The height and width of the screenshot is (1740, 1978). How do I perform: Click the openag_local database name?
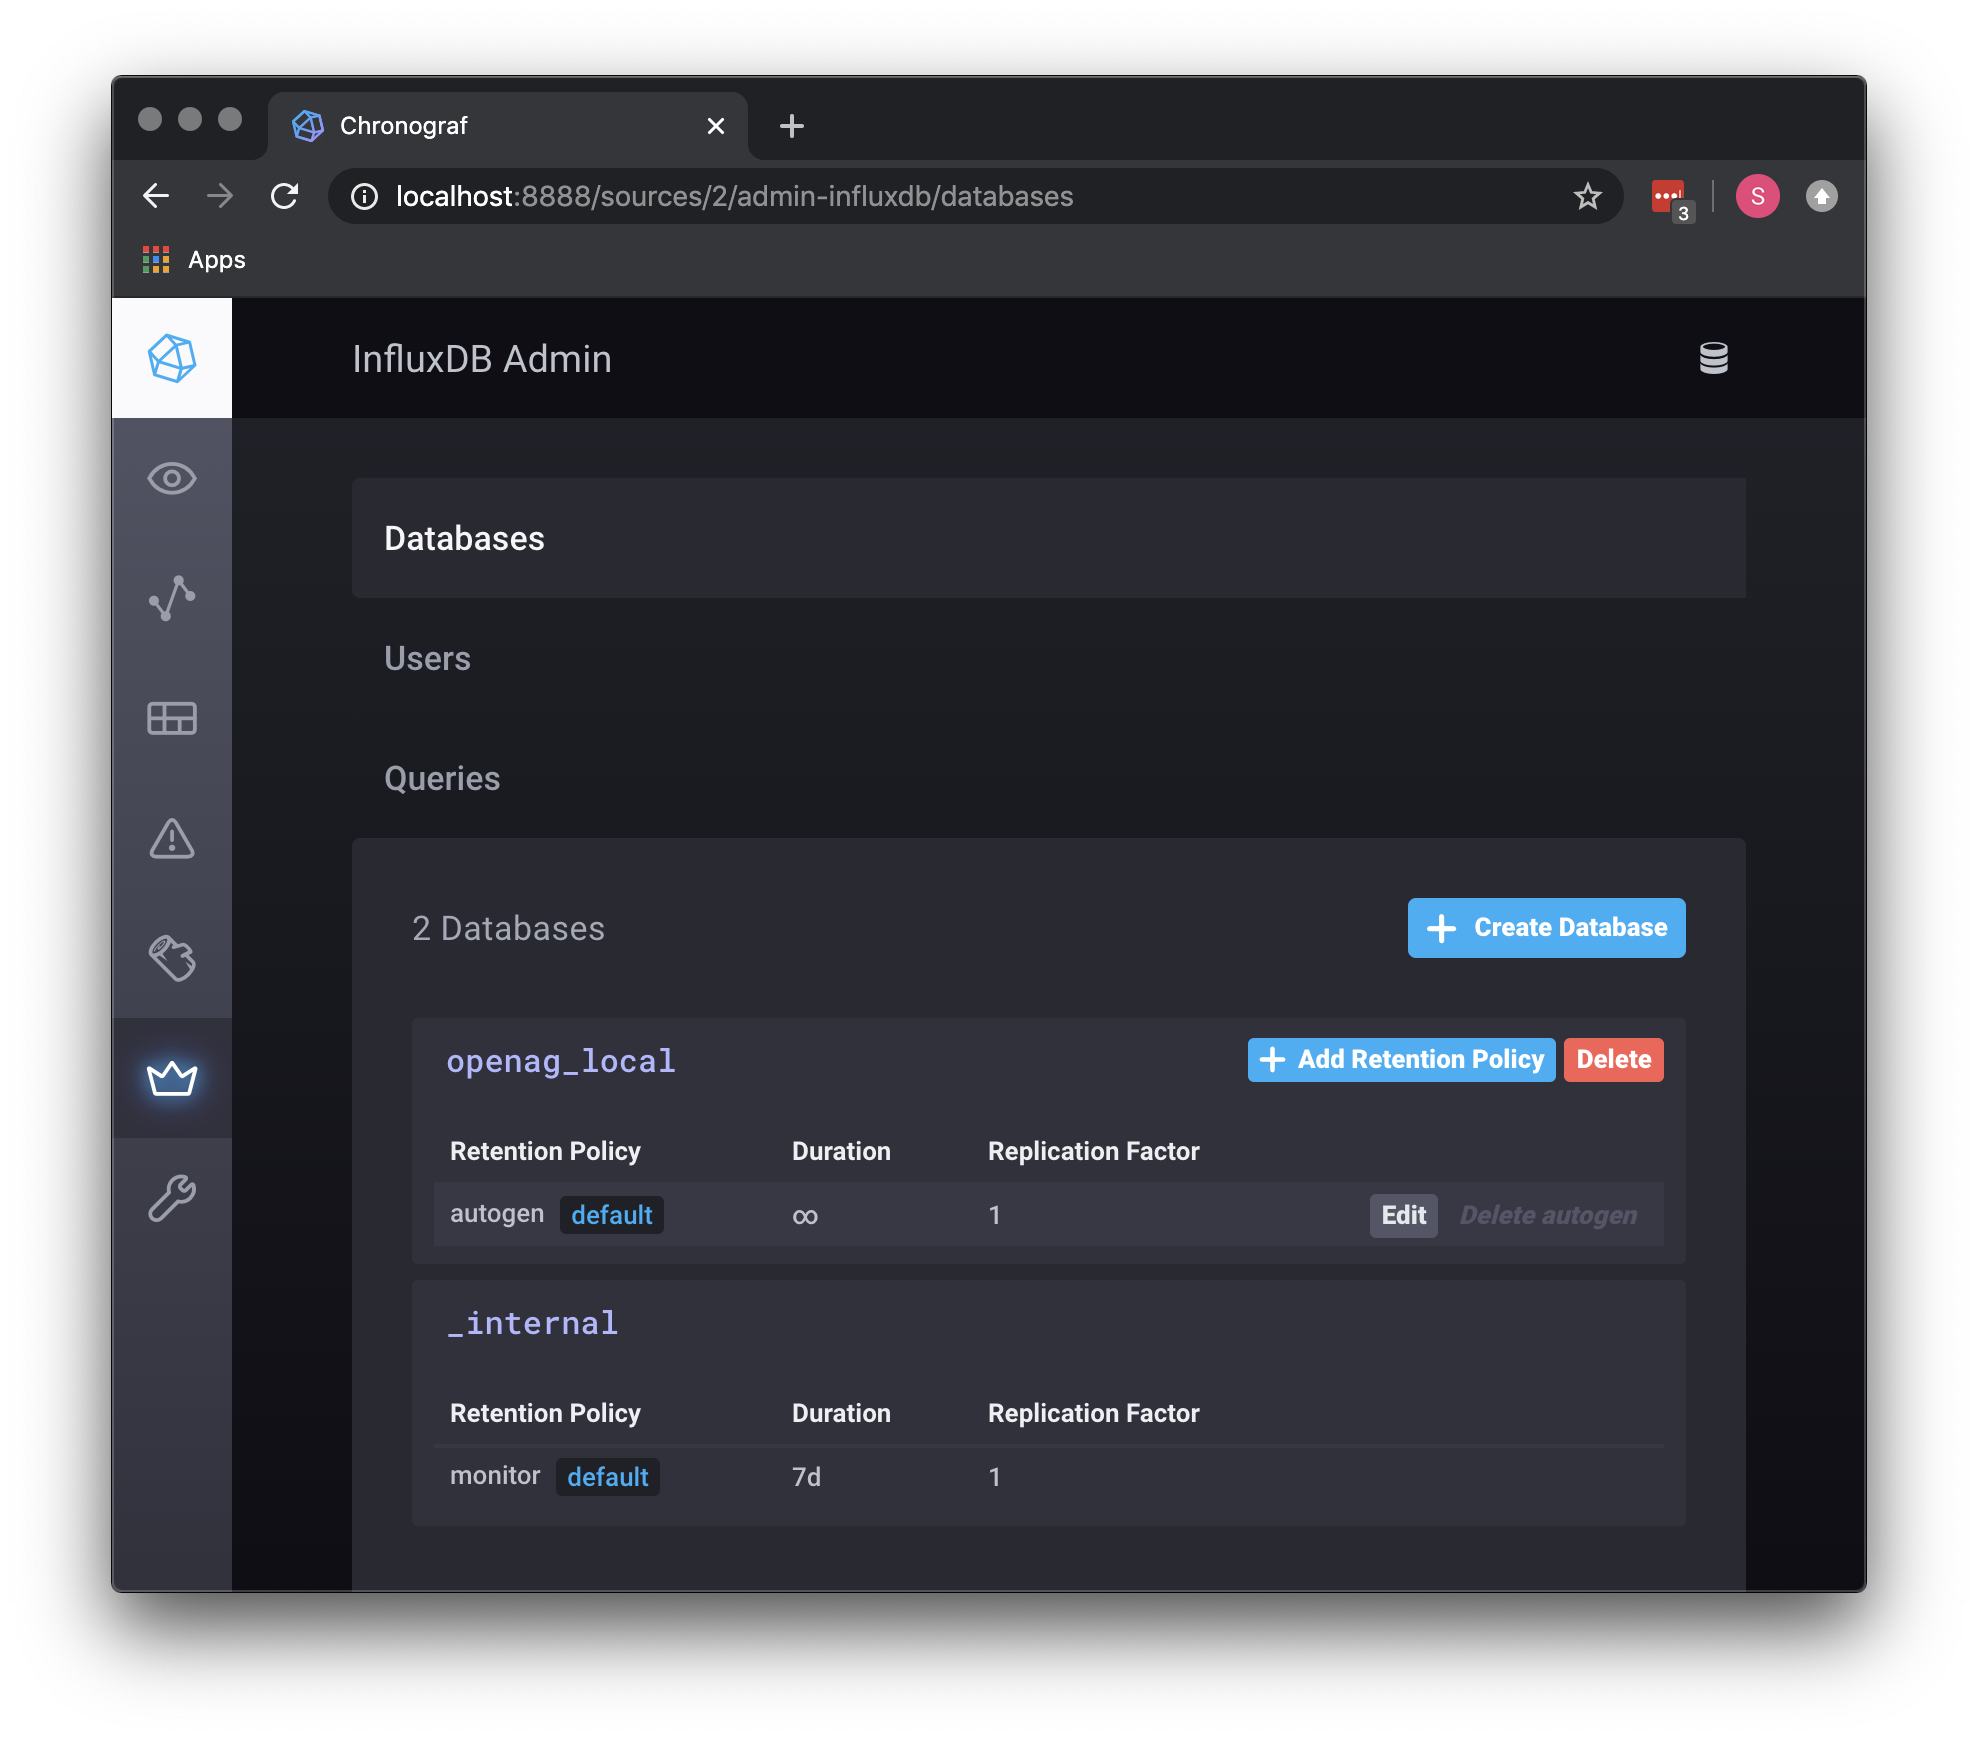pyautogui.click(x=561, y=1061)
